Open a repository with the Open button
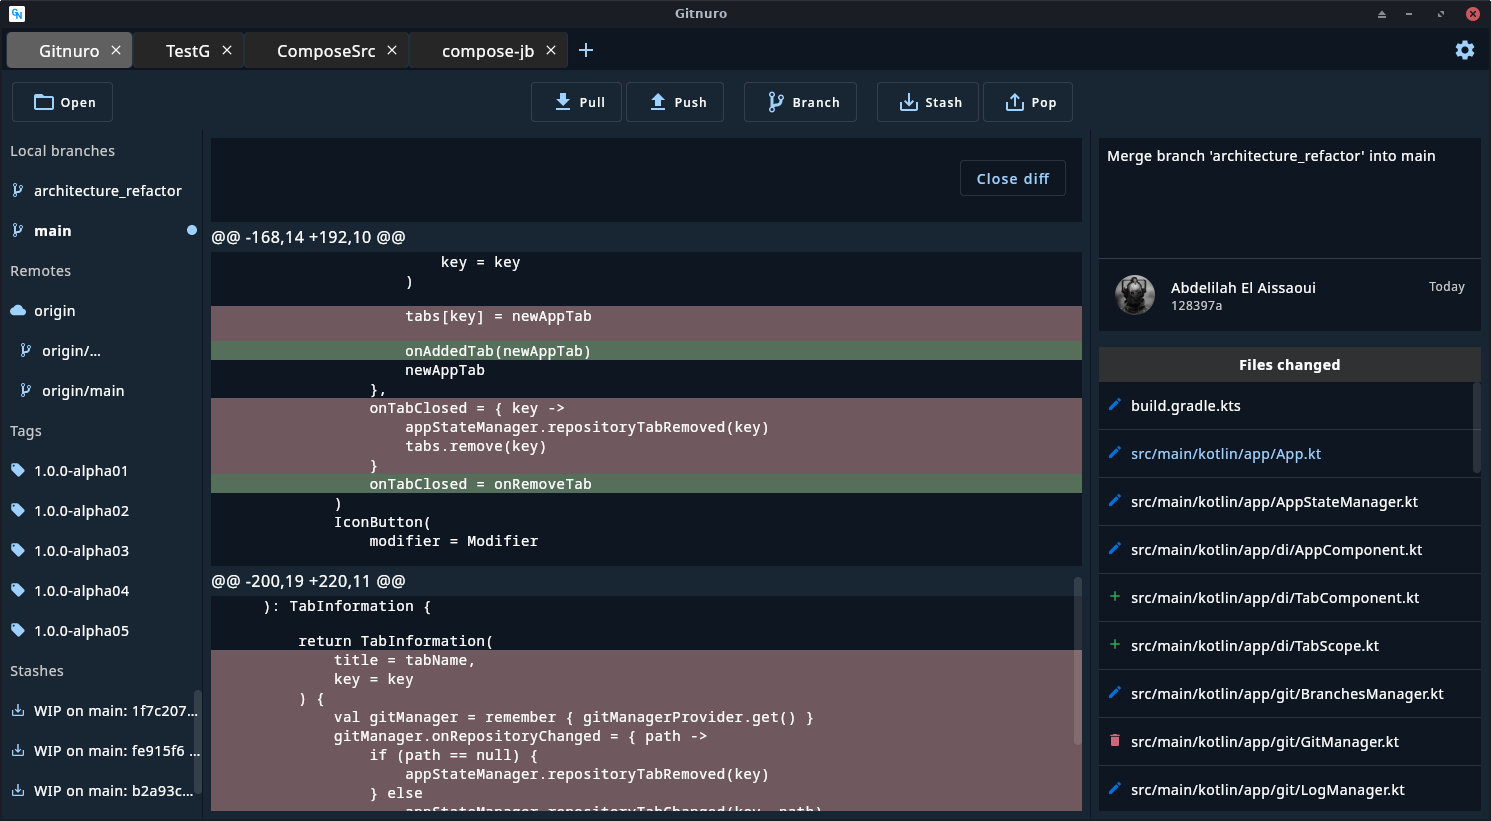 tap(62, 102)
